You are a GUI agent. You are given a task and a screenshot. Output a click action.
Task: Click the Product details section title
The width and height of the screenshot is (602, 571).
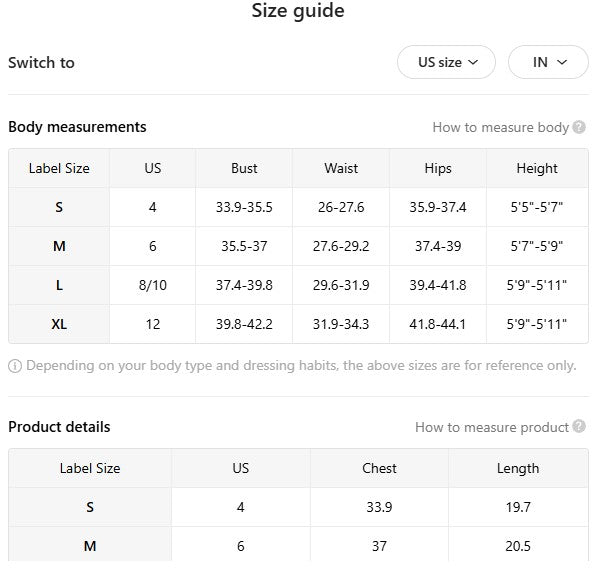tap(59, 427)
